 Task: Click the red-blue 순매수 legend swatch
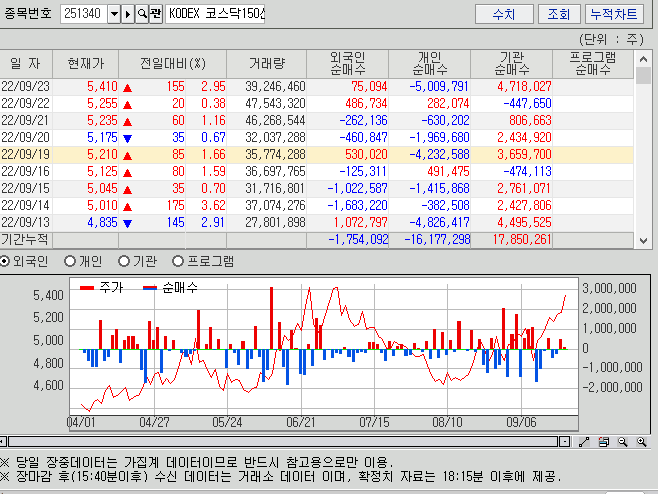point(150,288)
